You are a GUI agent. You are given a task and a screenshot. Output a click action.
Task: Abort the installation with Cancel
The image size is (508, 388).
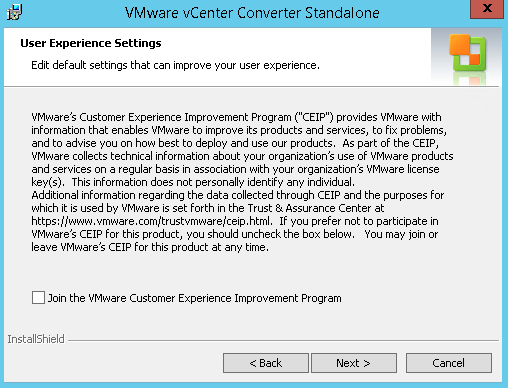[x=449, y=363]
